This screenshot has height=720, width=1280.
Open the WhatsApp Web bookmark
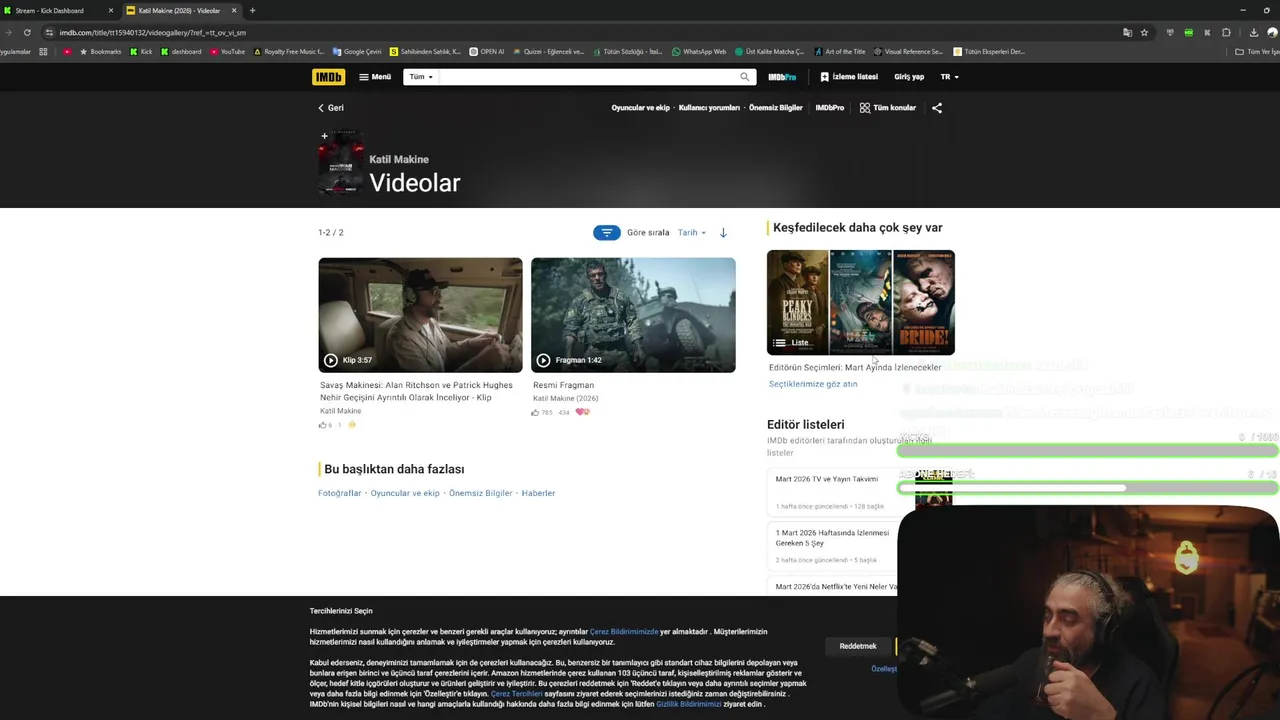coord(699,52)
